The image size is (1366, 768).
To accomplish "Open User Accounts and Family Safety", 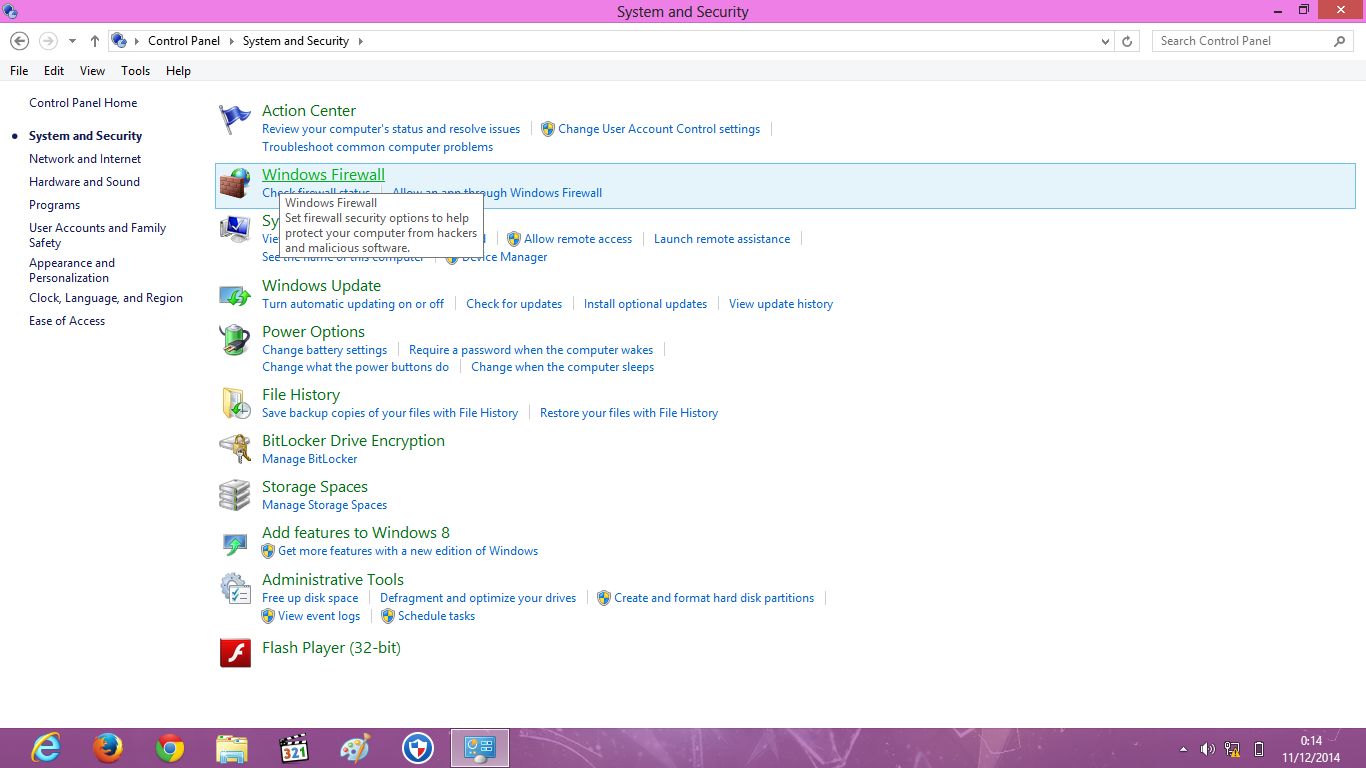I will [98, 235].
